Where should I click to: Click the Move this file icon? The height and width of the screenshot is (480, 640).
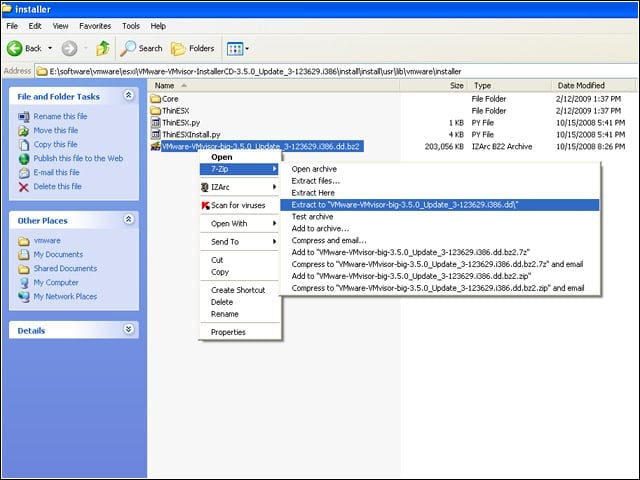coord(24,131)
